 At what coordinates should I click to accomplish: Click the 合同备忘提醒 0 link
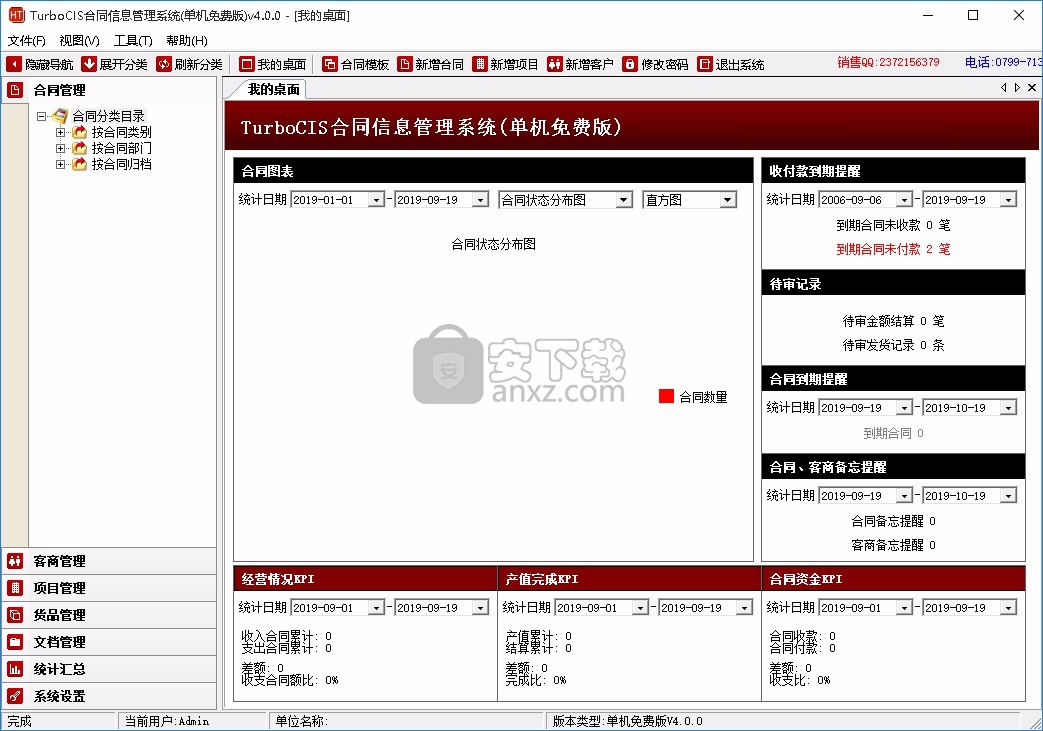893,521
